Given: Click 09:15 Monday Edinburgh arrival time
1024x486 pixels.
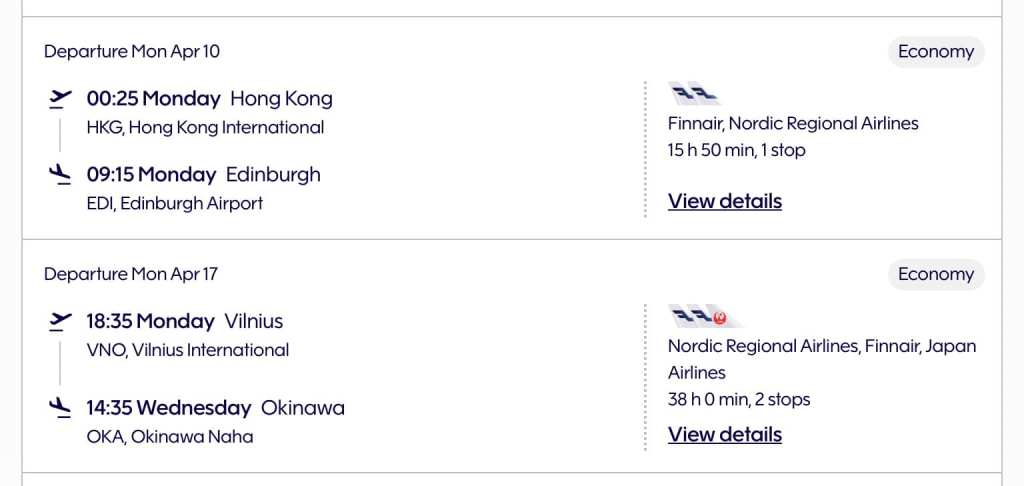Looking at the screenshot, I should coord(151,174).
